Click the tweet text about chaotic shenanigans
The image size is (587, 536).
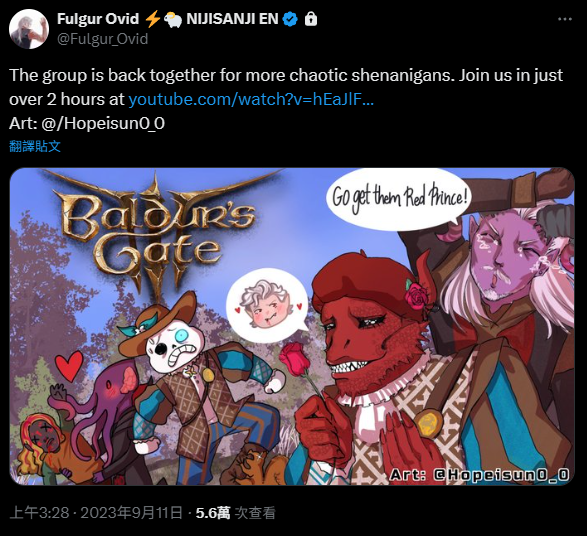coord(286,87)
